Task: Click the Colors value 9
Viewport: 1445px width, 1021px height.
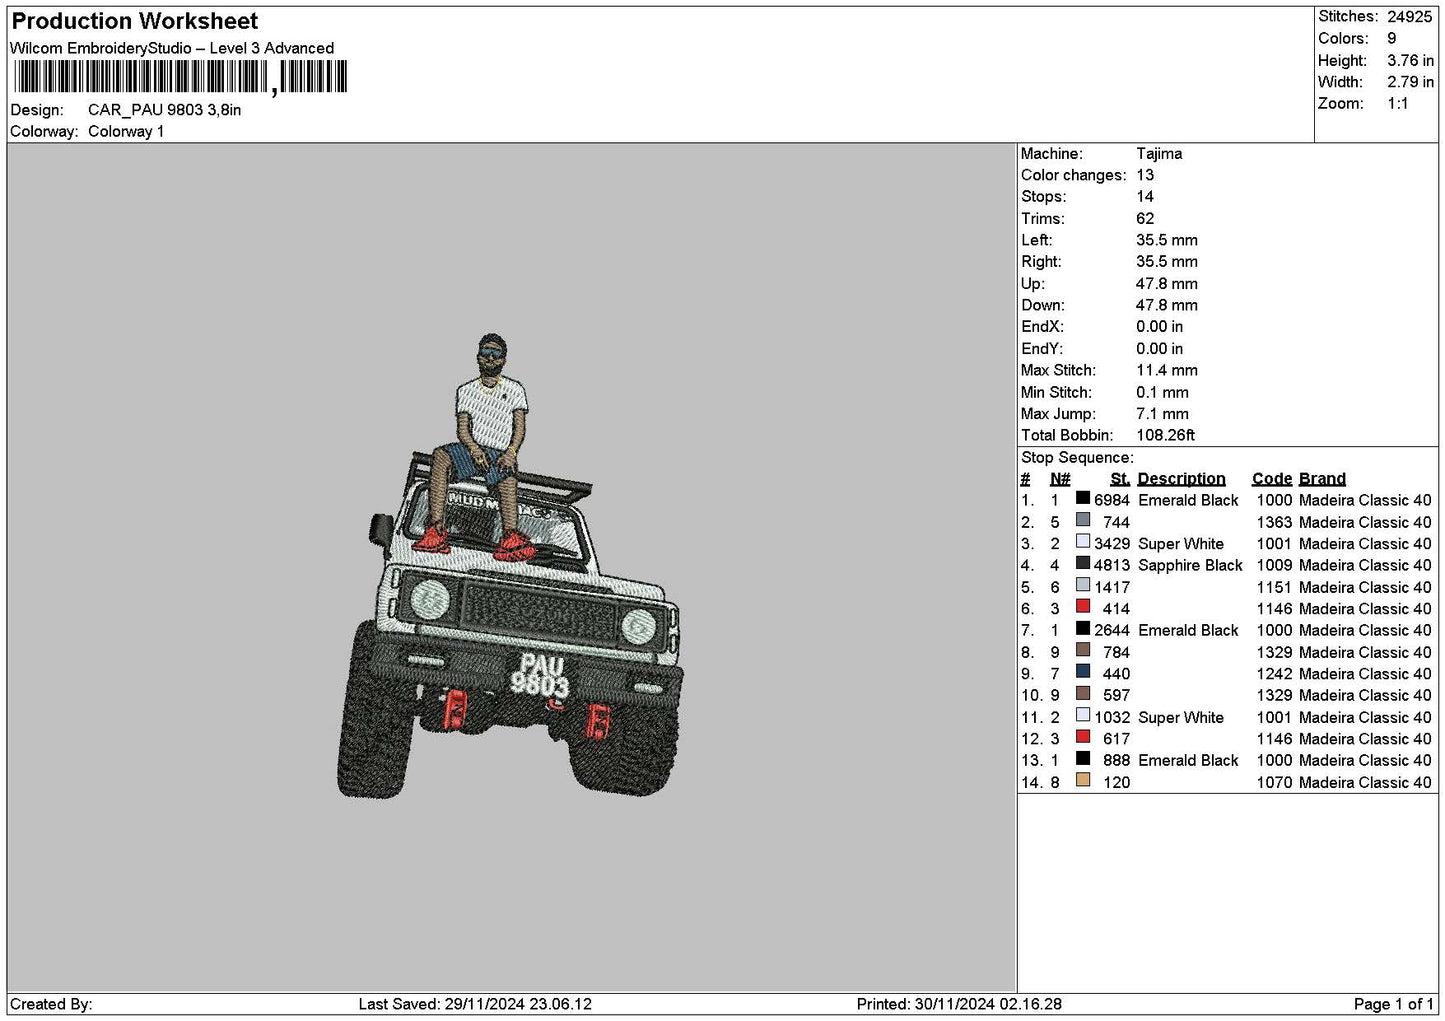Action: point(1392,38)
